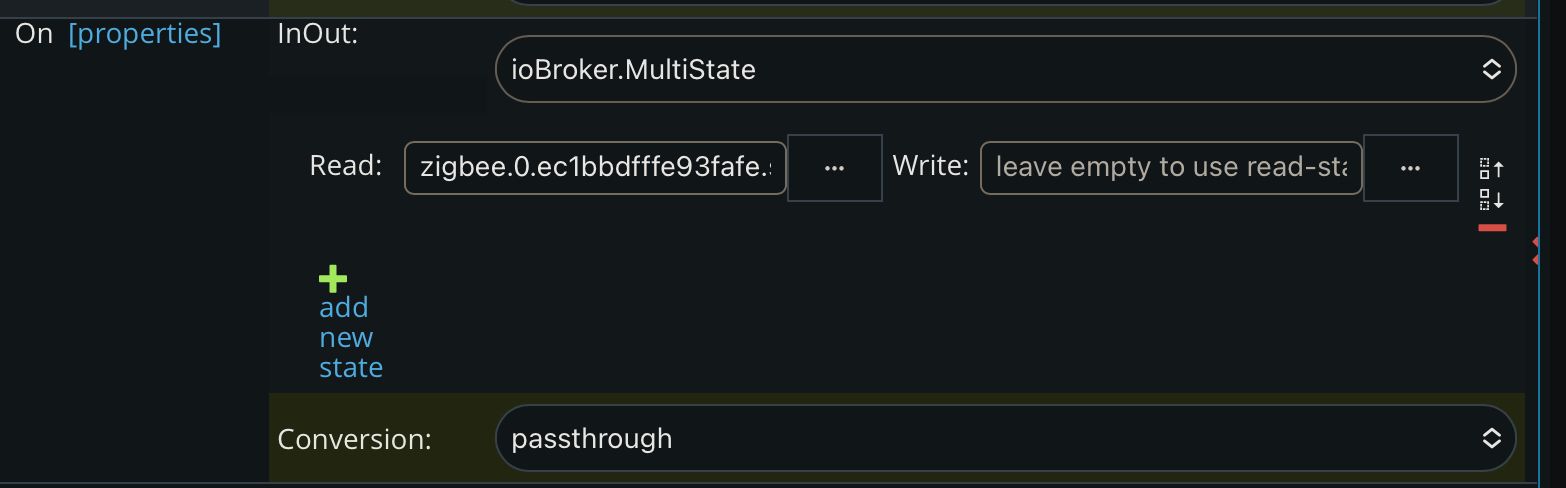
Task: Click the lower red diamond marker at right edge
Action: [x=1535, y=260]
